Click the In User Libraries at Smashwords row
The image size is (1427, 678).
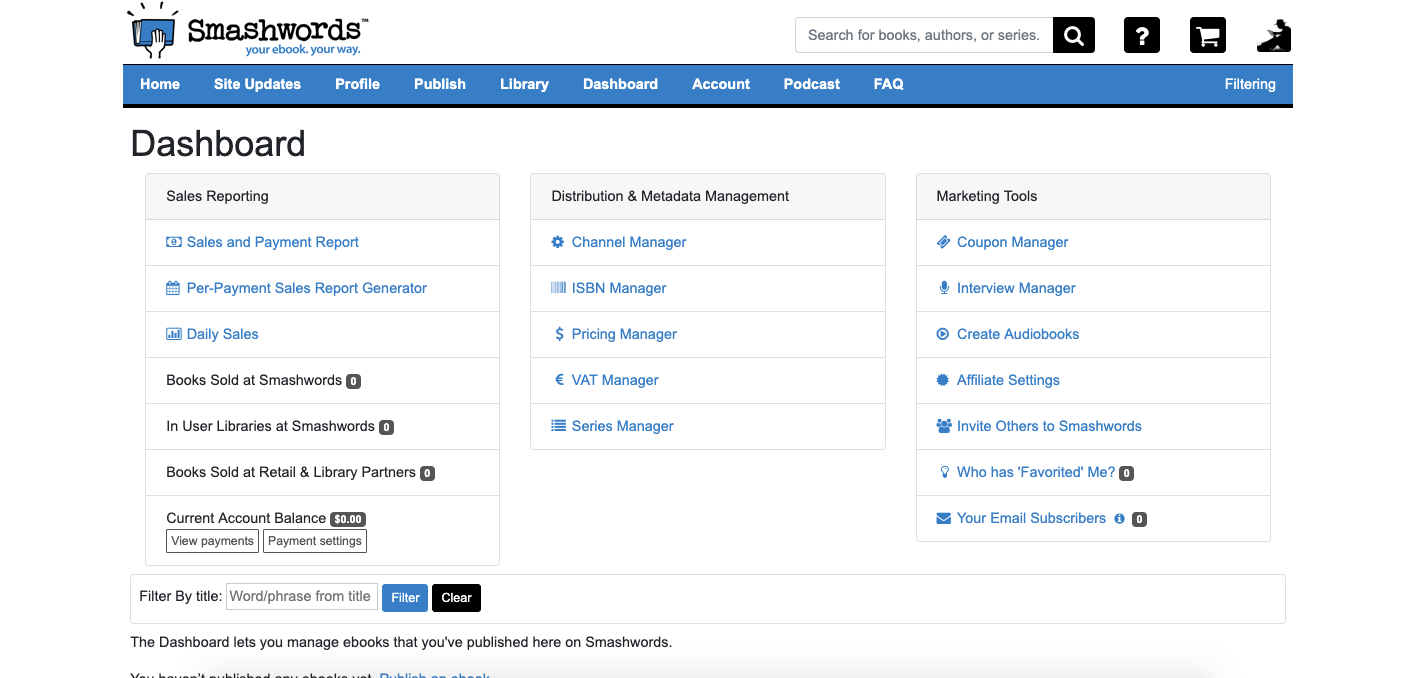(x=322, y=427)
